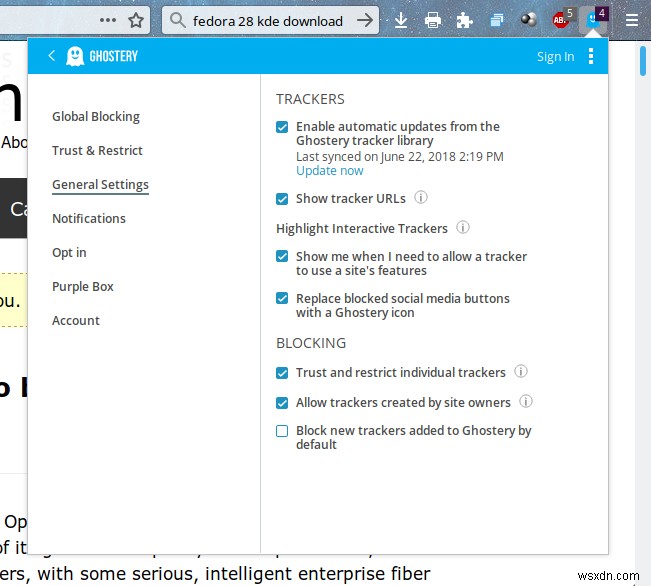Toggle Trust and restrict individual trackers checkbox
This screenshot has height=586, width=651.
[282, 373]
